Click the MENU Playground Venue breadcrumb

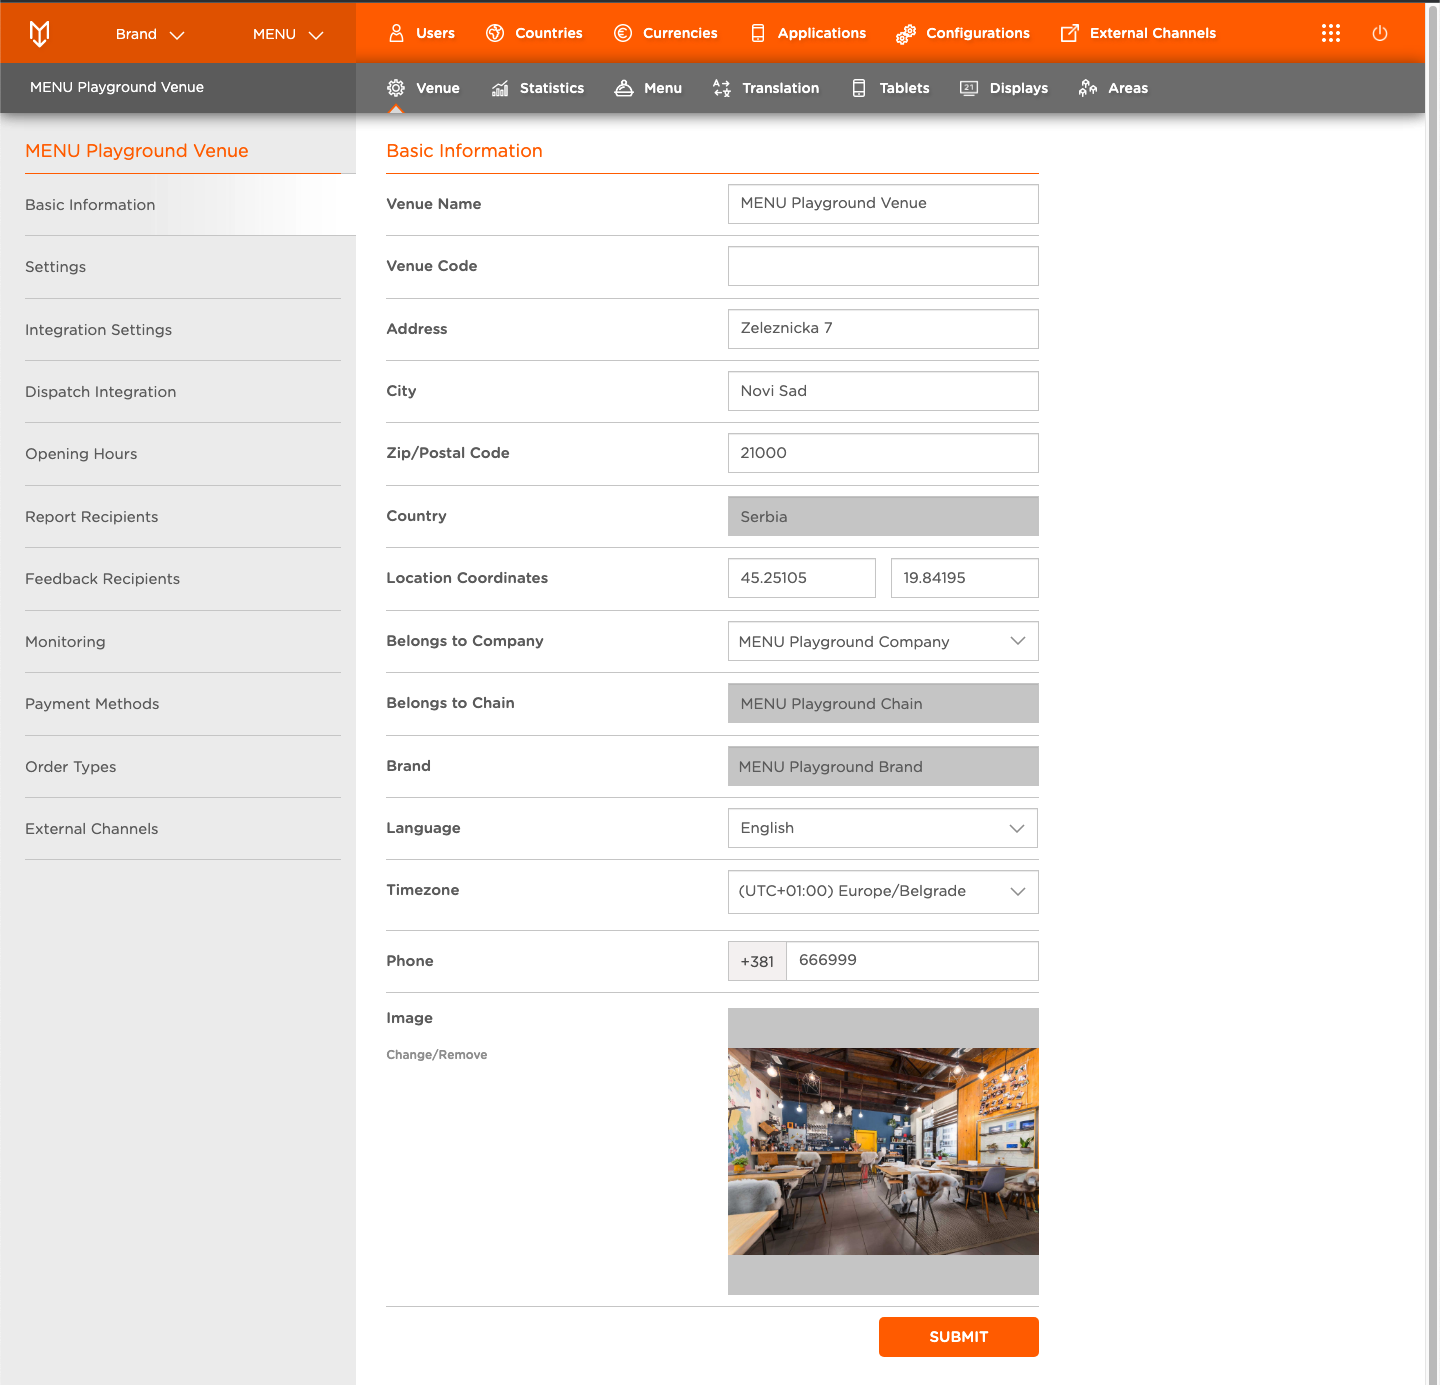[117, 87]
